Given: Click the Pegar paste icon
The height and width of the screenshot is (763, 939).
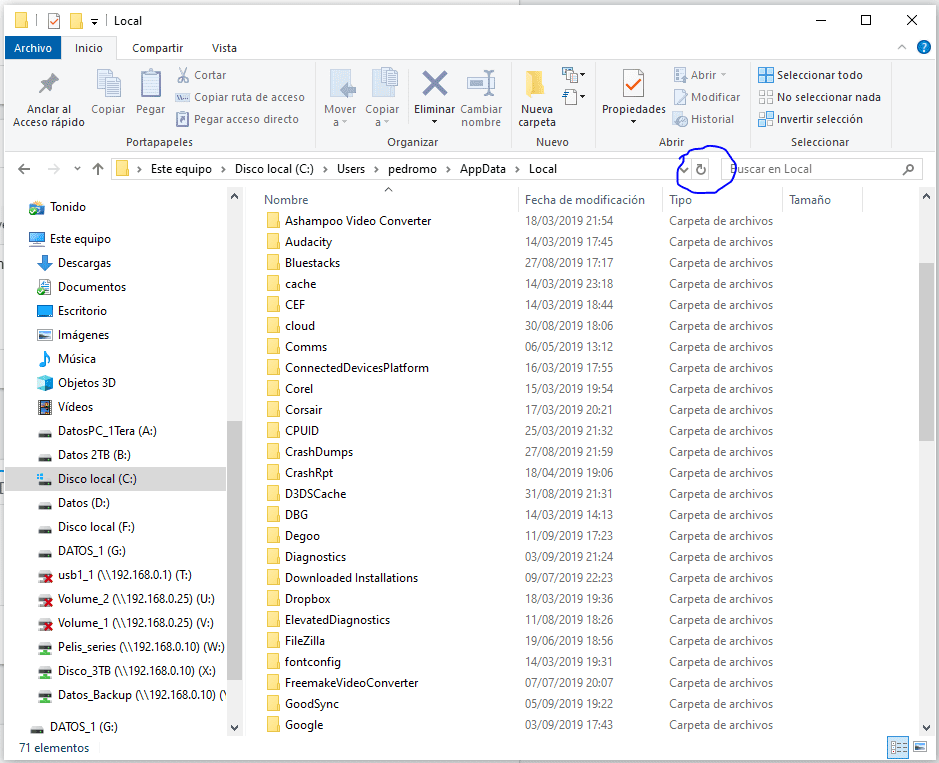Looking at the screenshot, I should (x=150, y=83).
